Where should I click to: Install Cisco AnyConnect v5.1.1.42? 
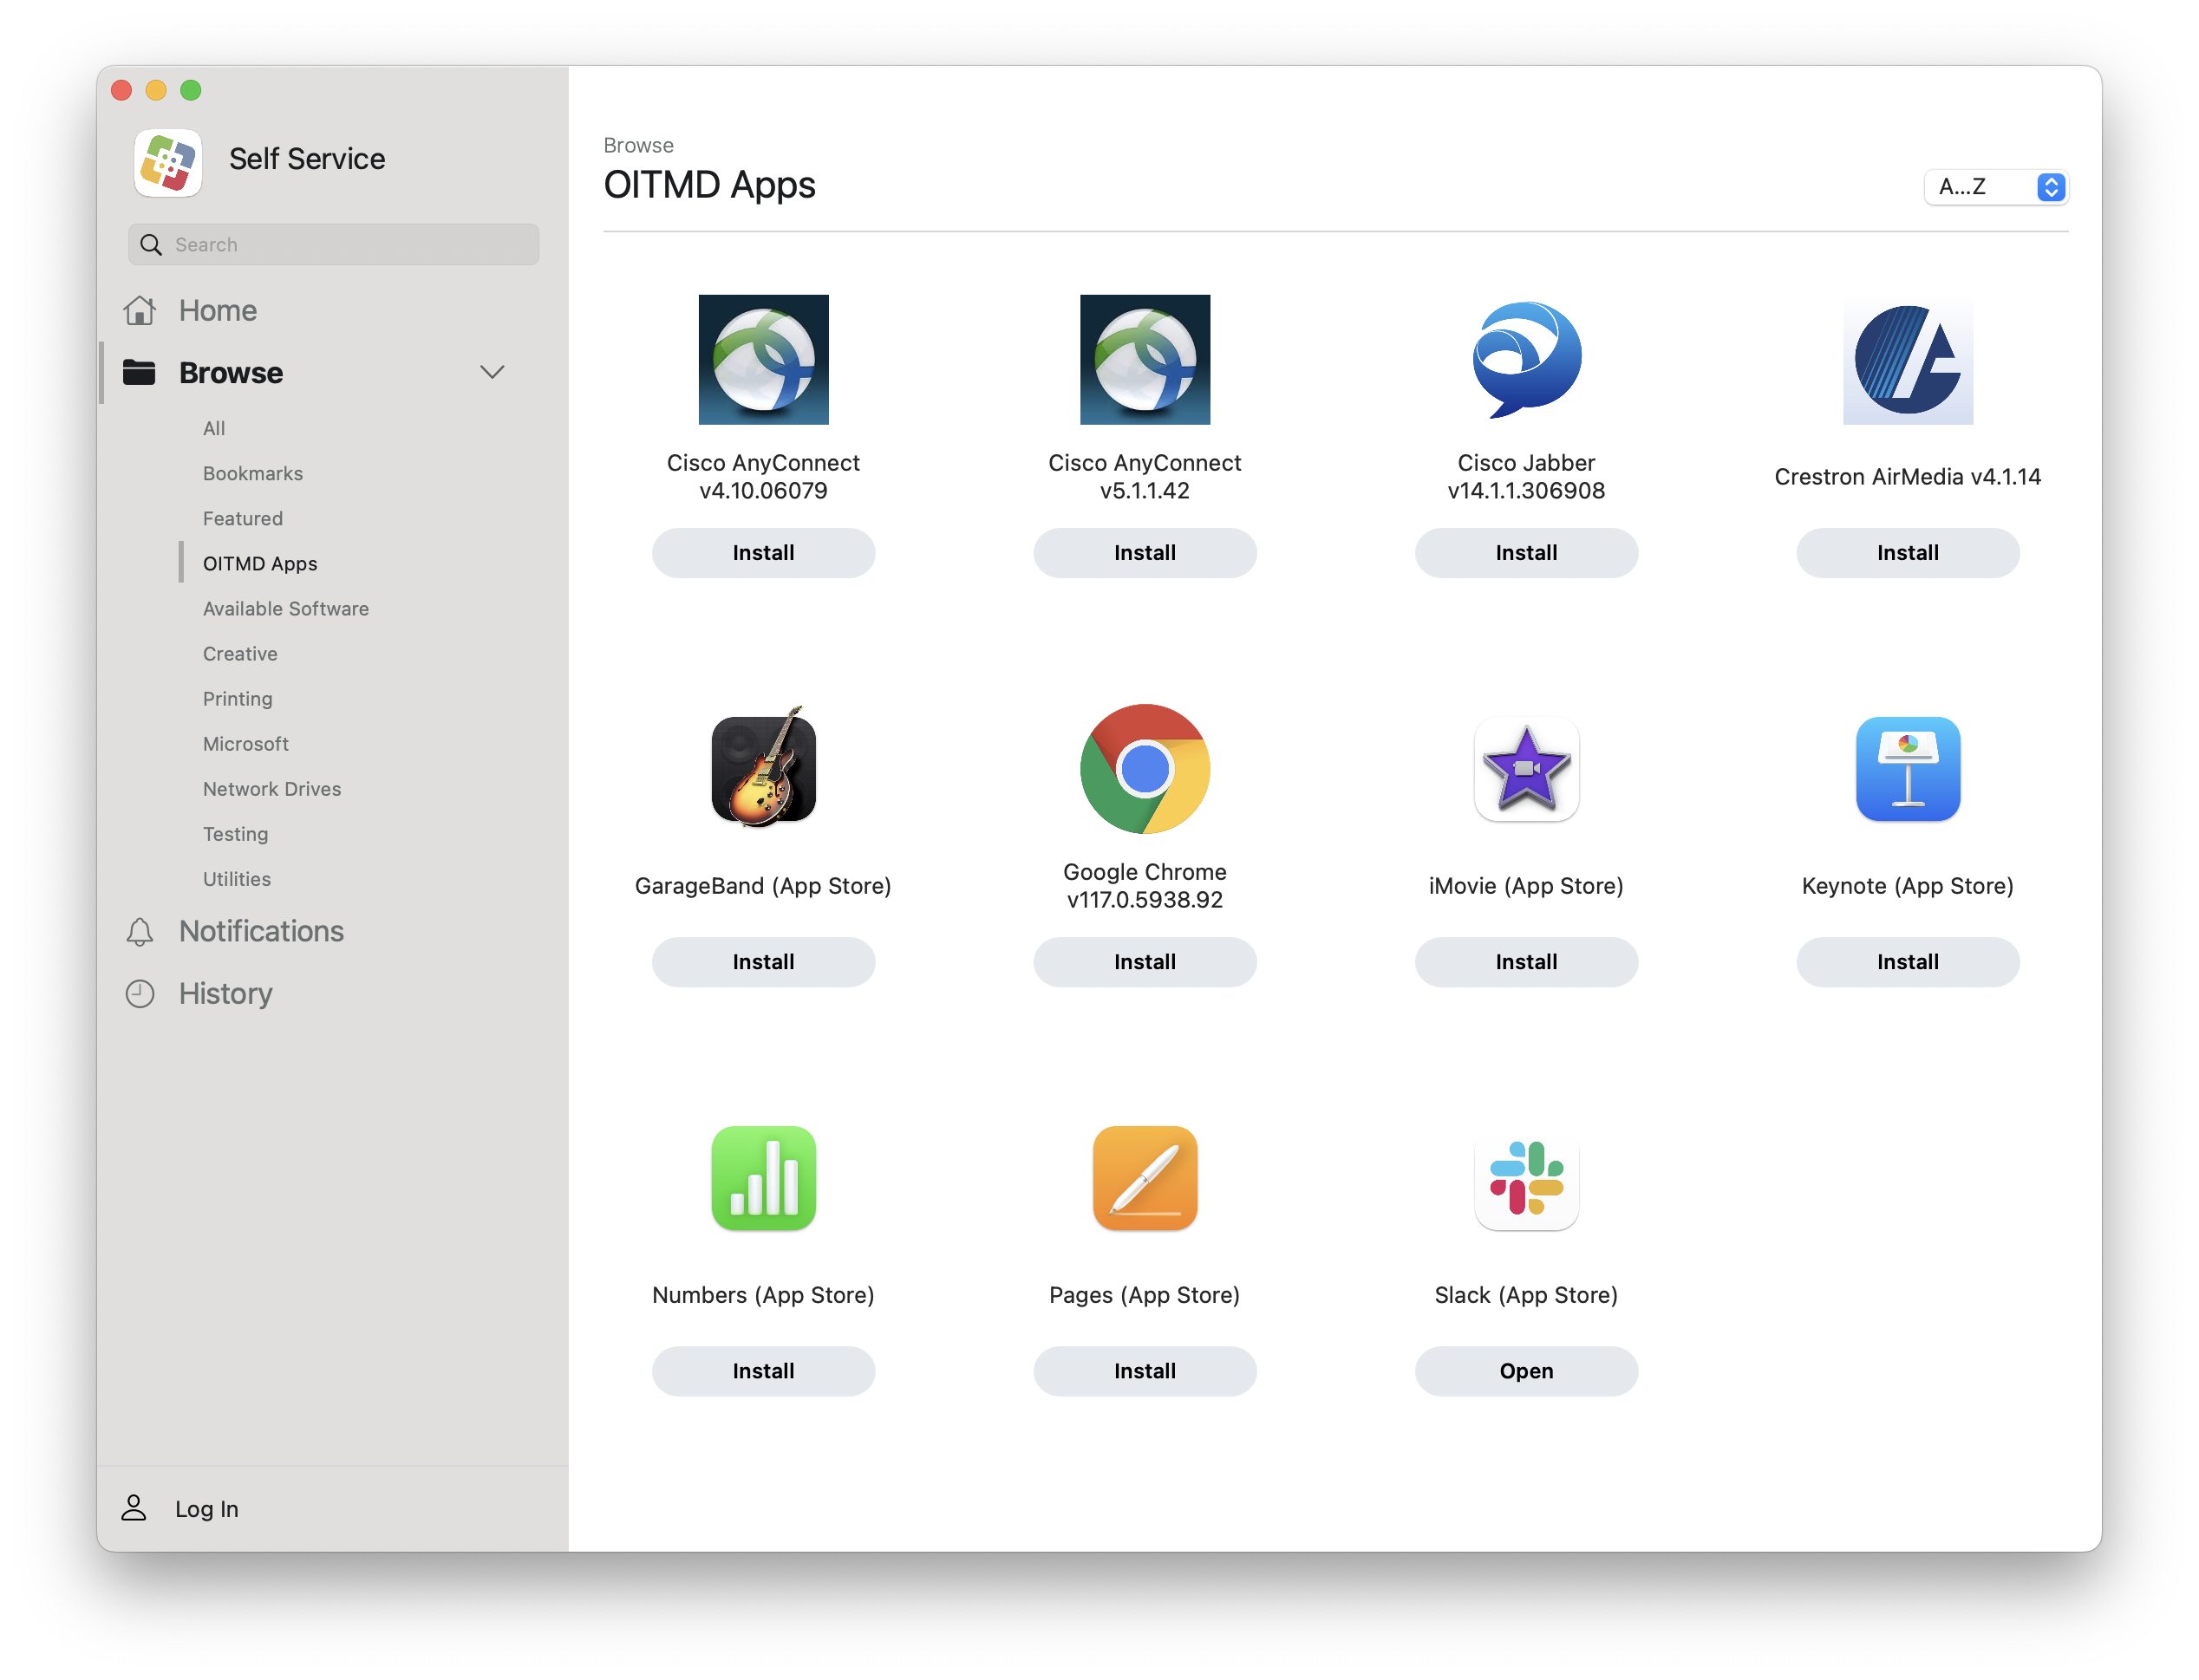tap(1144, 552)
